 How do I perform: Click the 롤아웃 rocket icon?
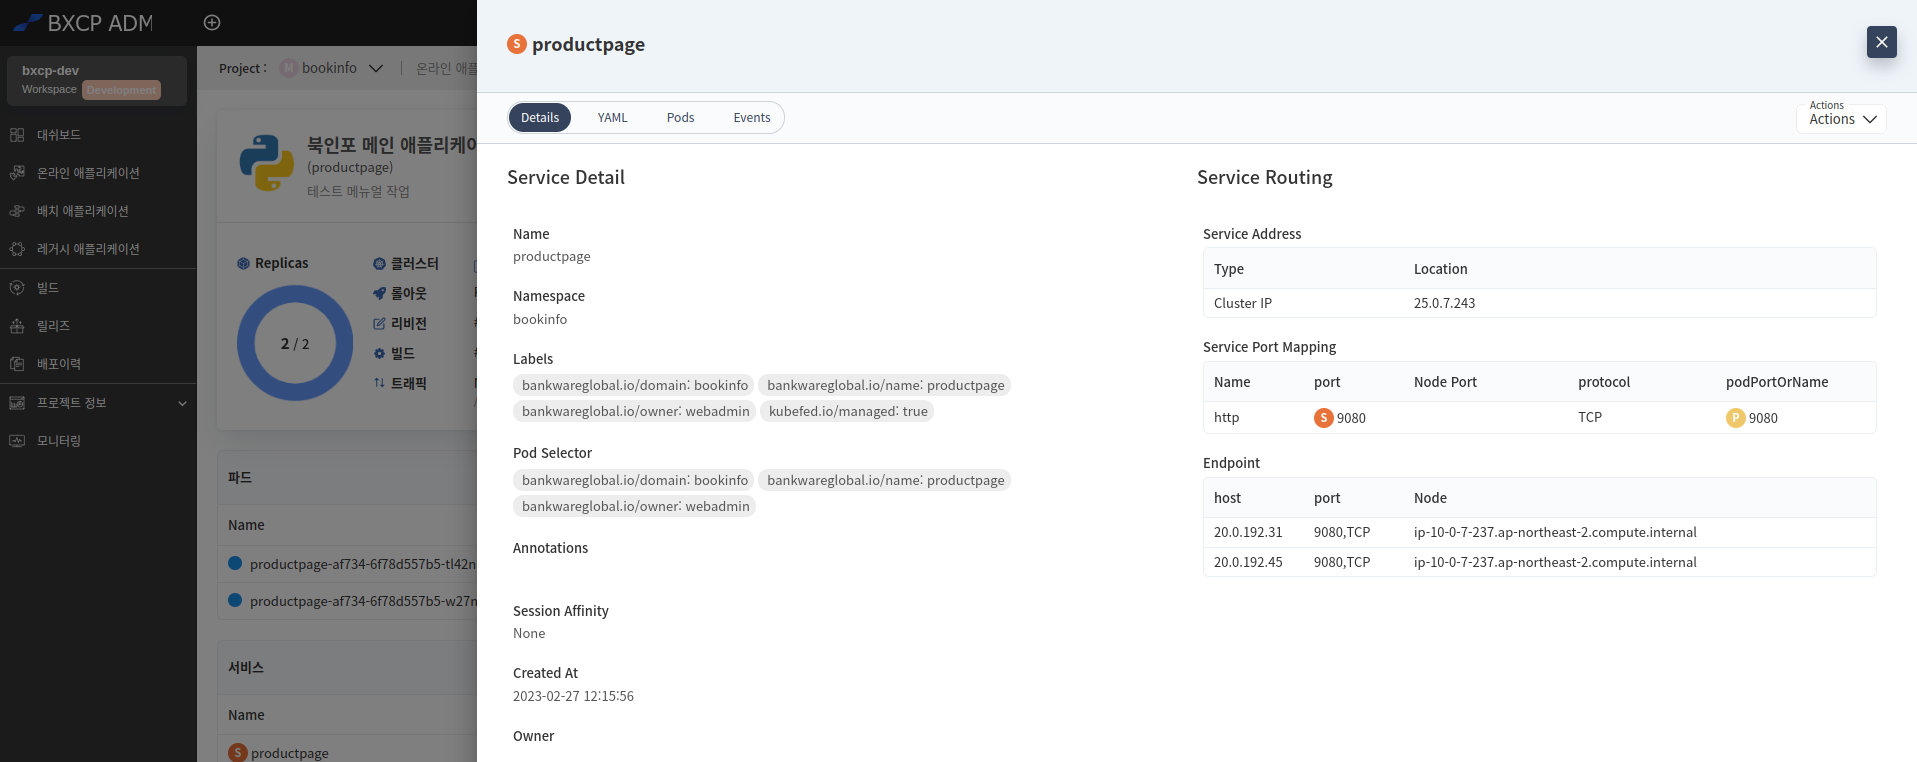379,294
